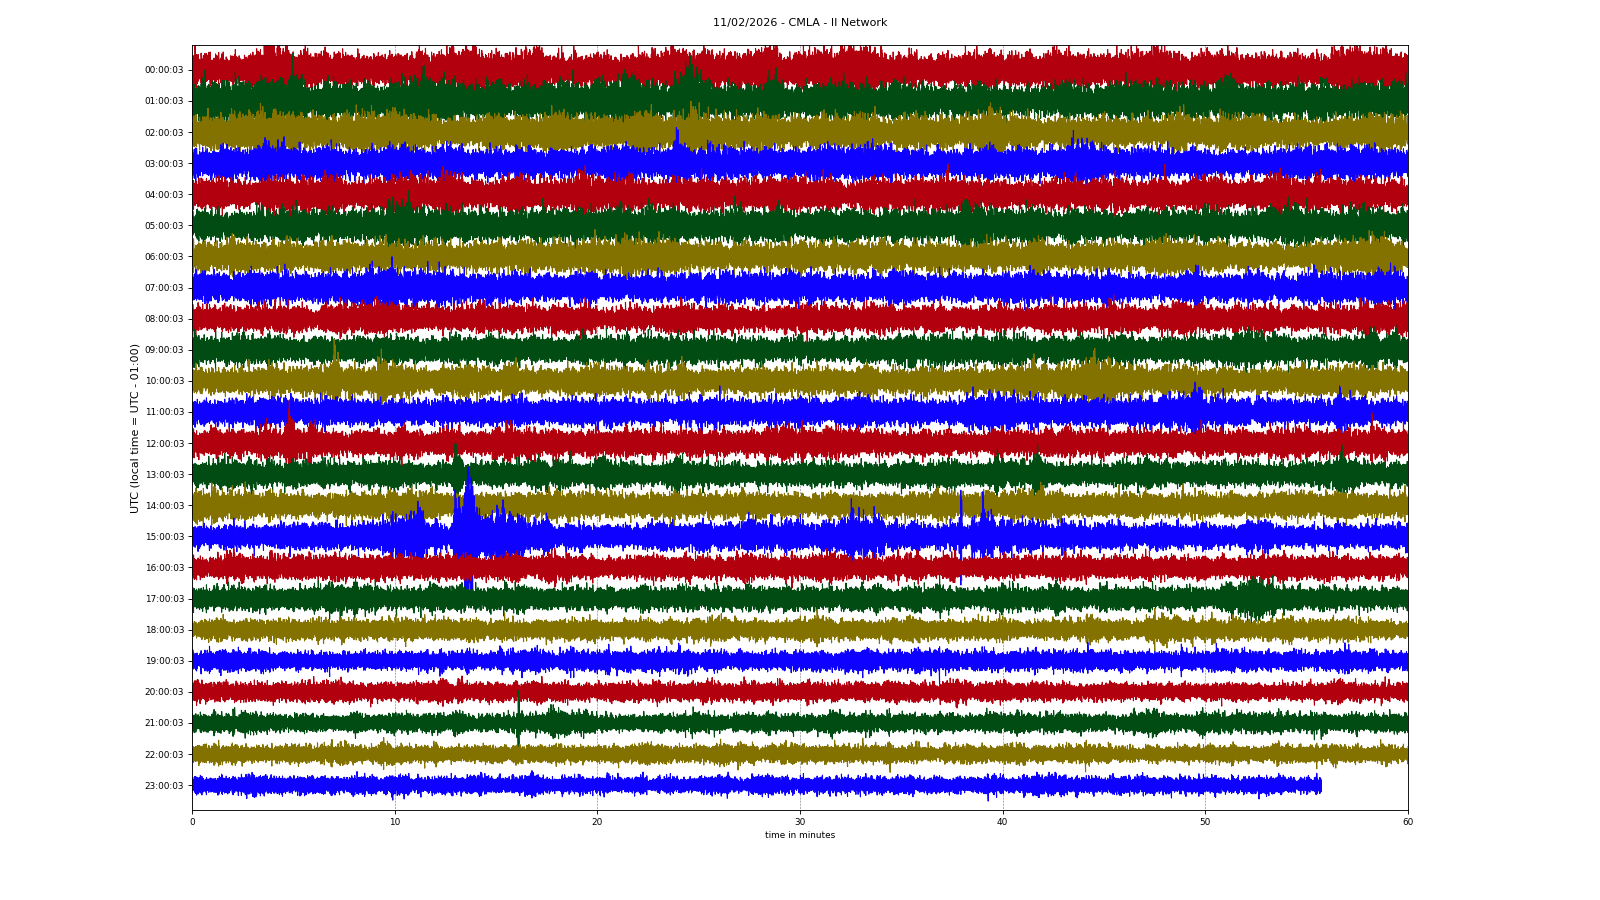Select the x-axis tick label 20
This screenshot has width=1600, height=900.
tap(597, 822)
